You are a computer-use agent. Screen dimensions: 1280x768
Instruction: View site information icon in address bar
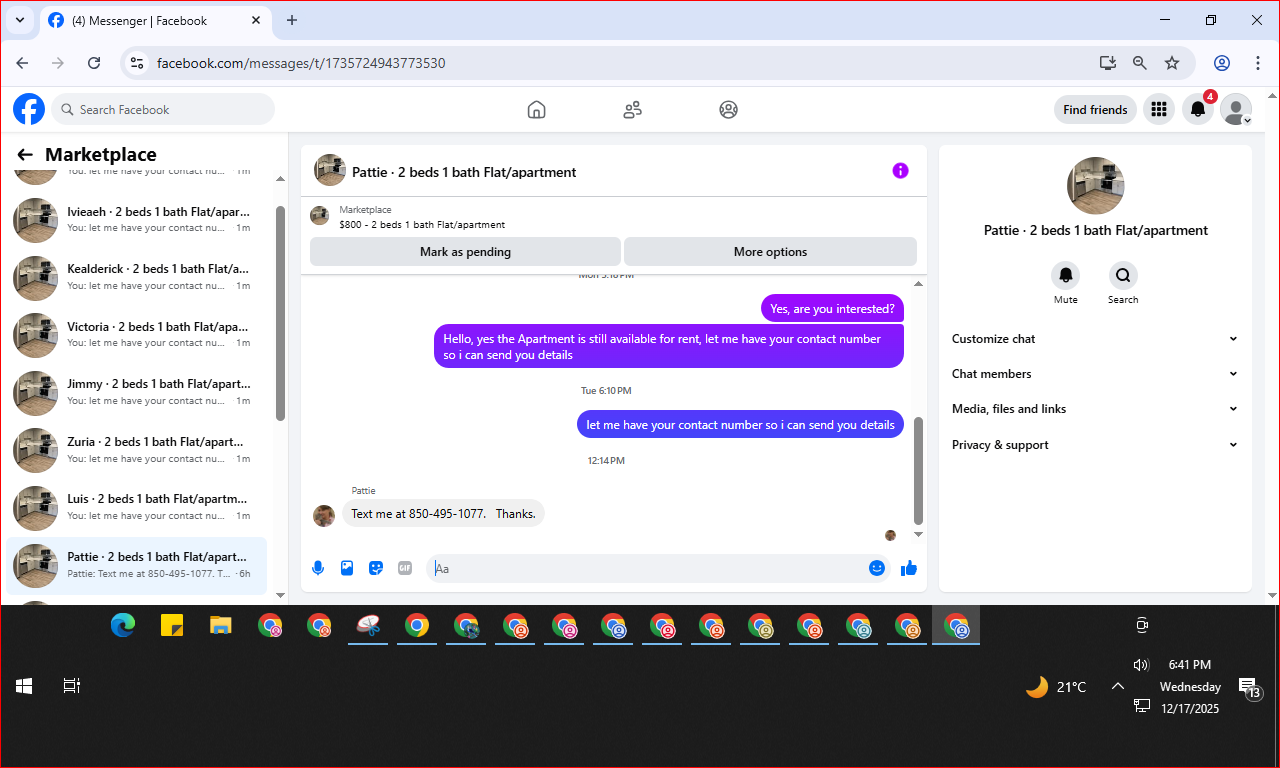pyautogui.click(x=138, y=63)
